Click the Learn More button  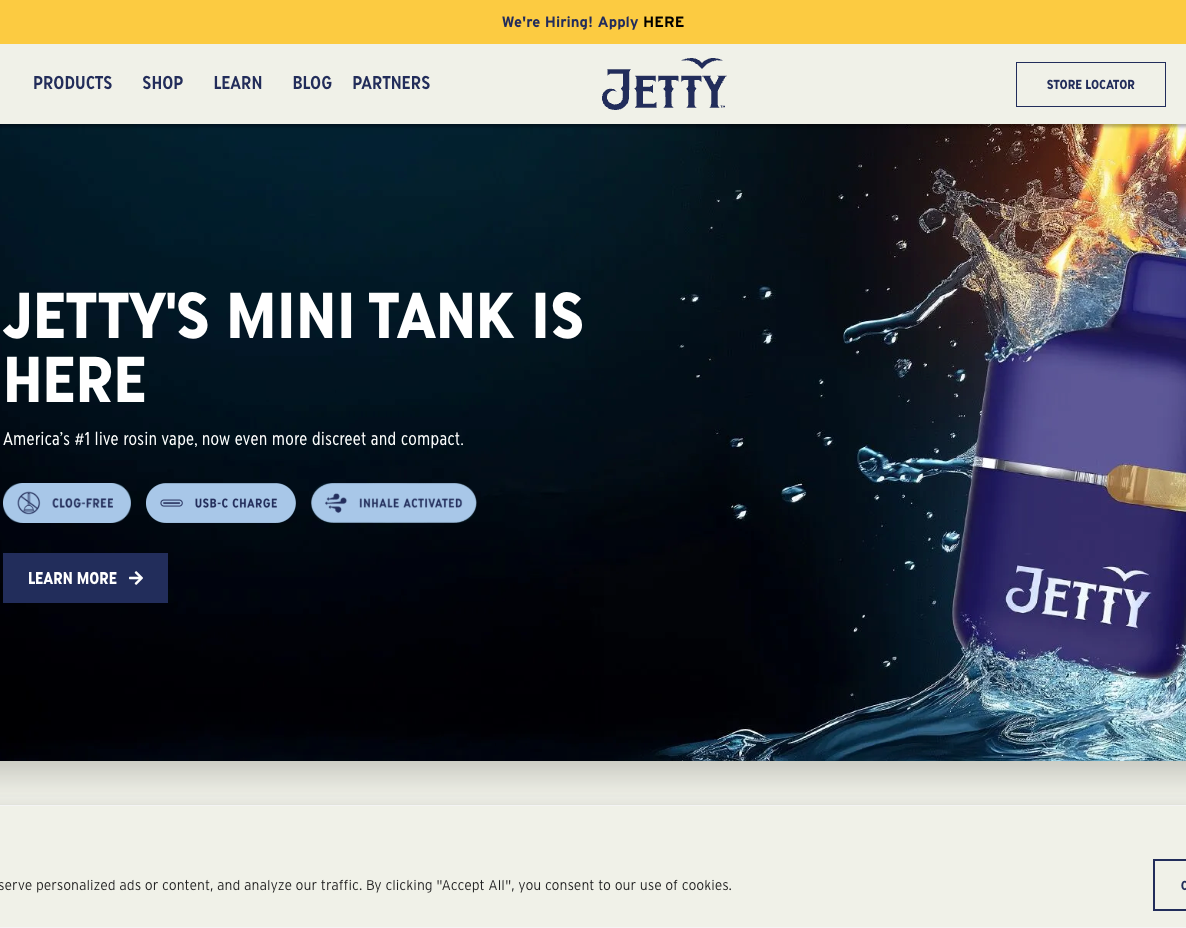85,578
